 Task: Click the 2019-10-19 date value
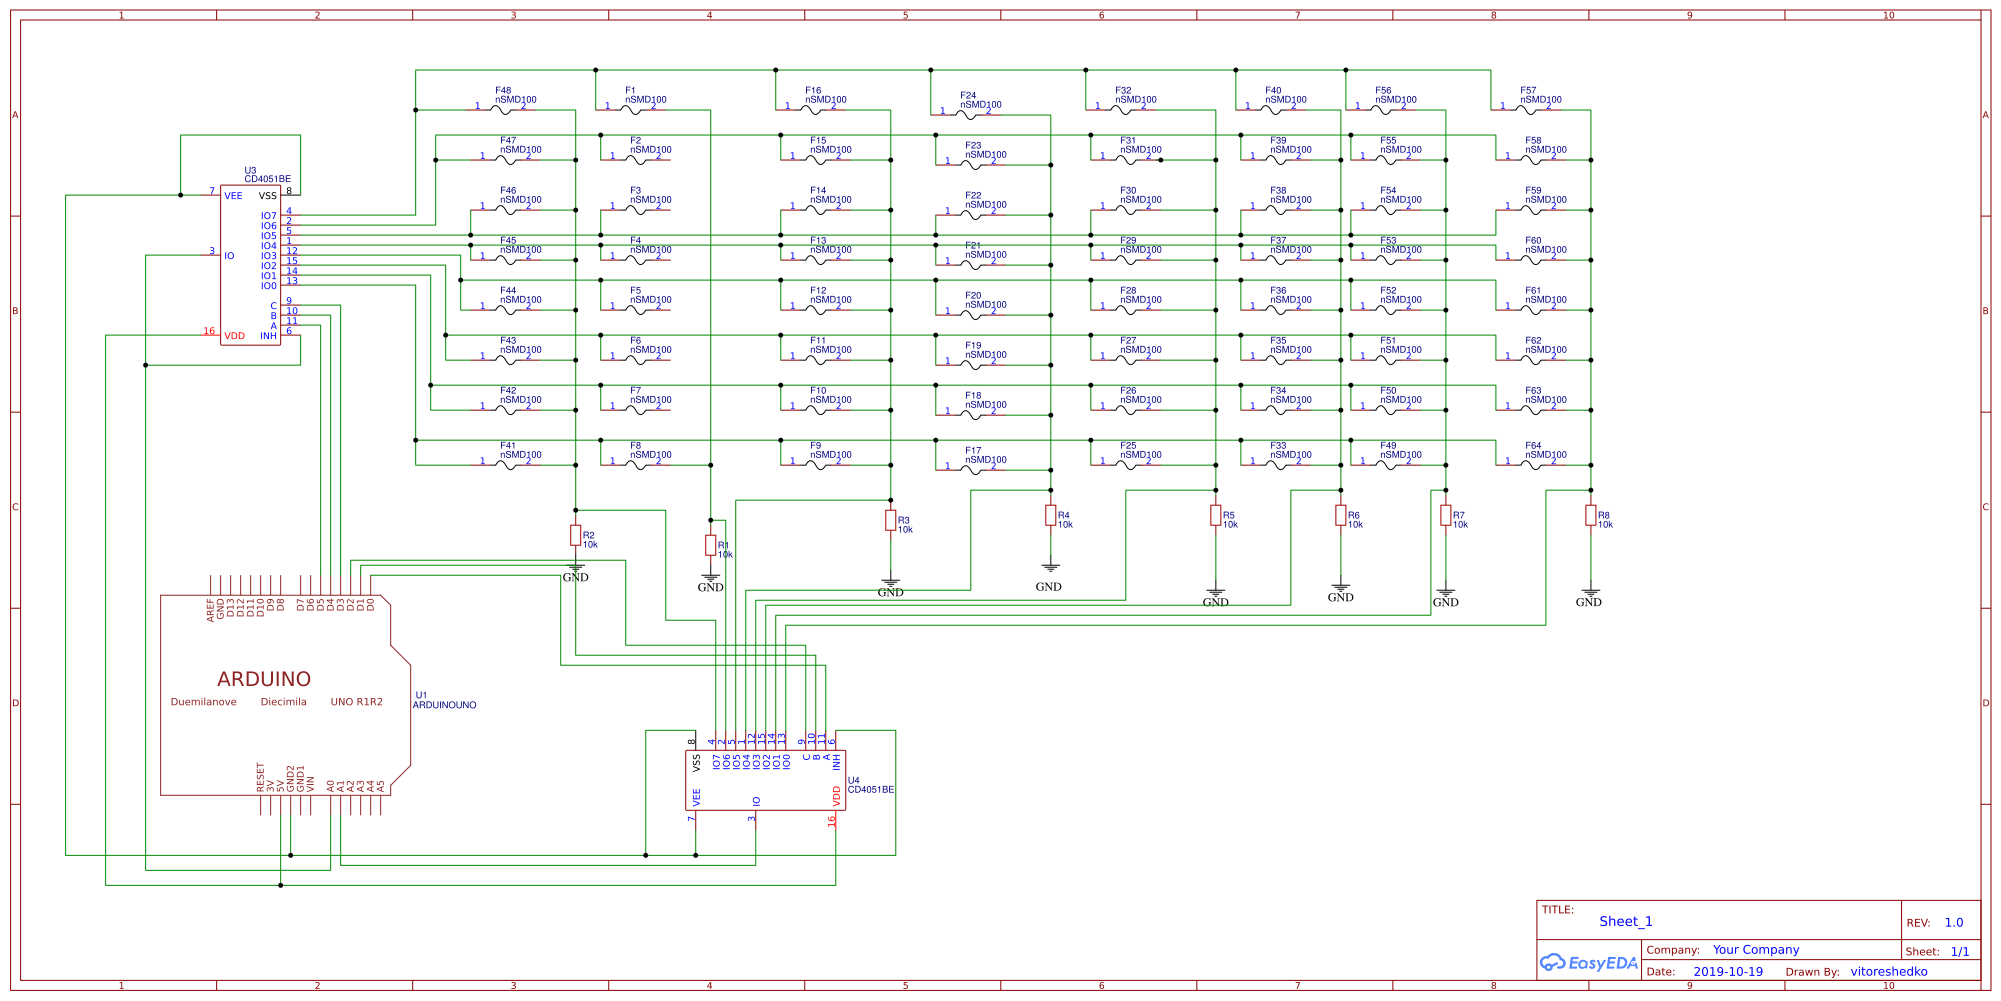pos(1728,971)
